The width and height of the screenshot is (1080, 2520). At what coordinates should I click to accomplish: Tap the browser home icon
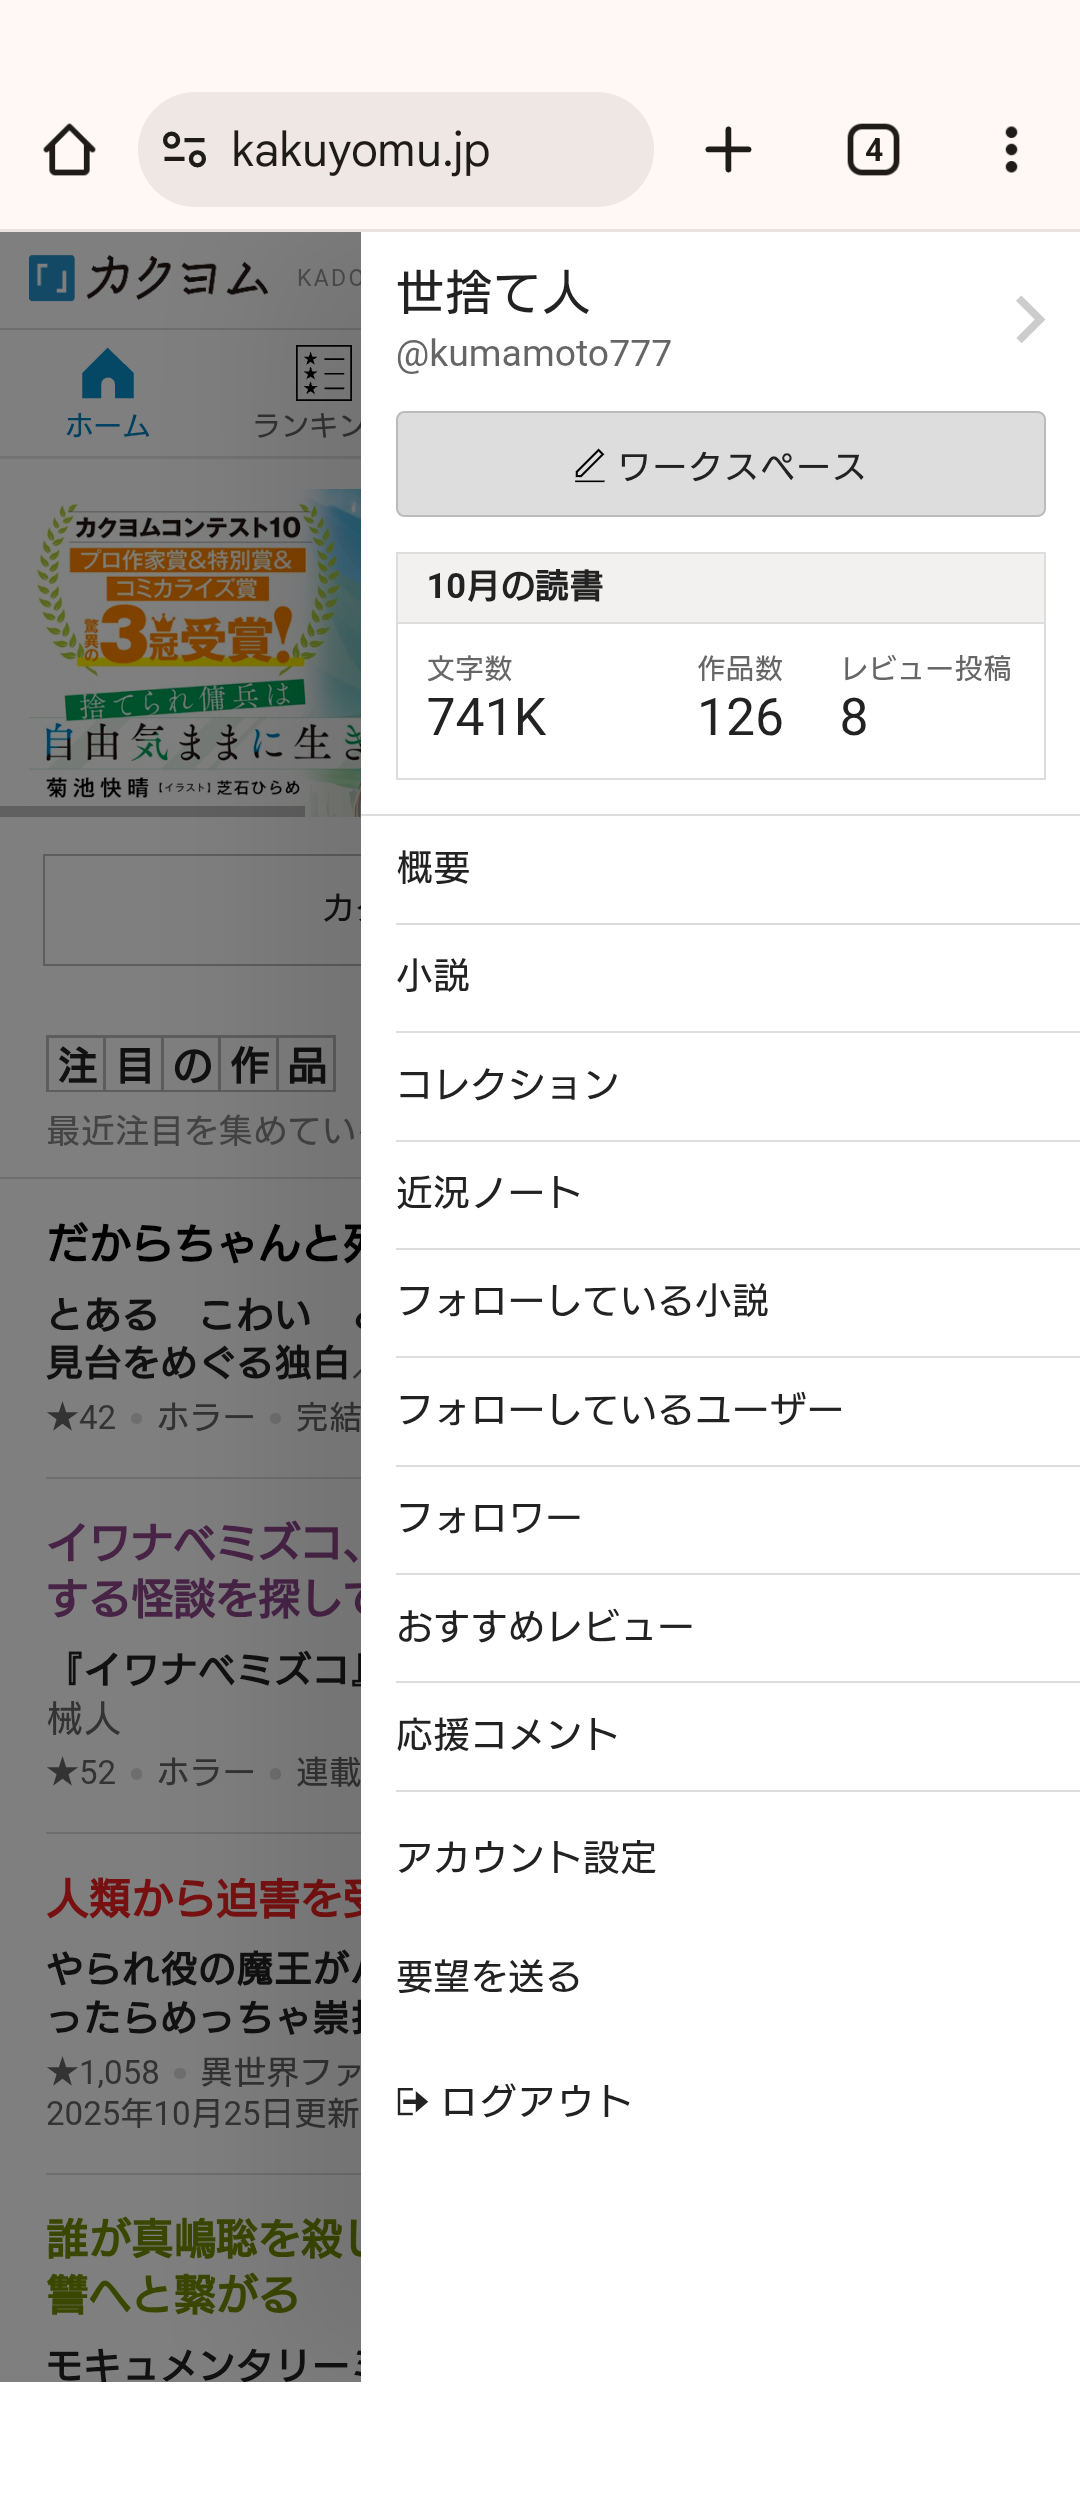coord(69,150)
